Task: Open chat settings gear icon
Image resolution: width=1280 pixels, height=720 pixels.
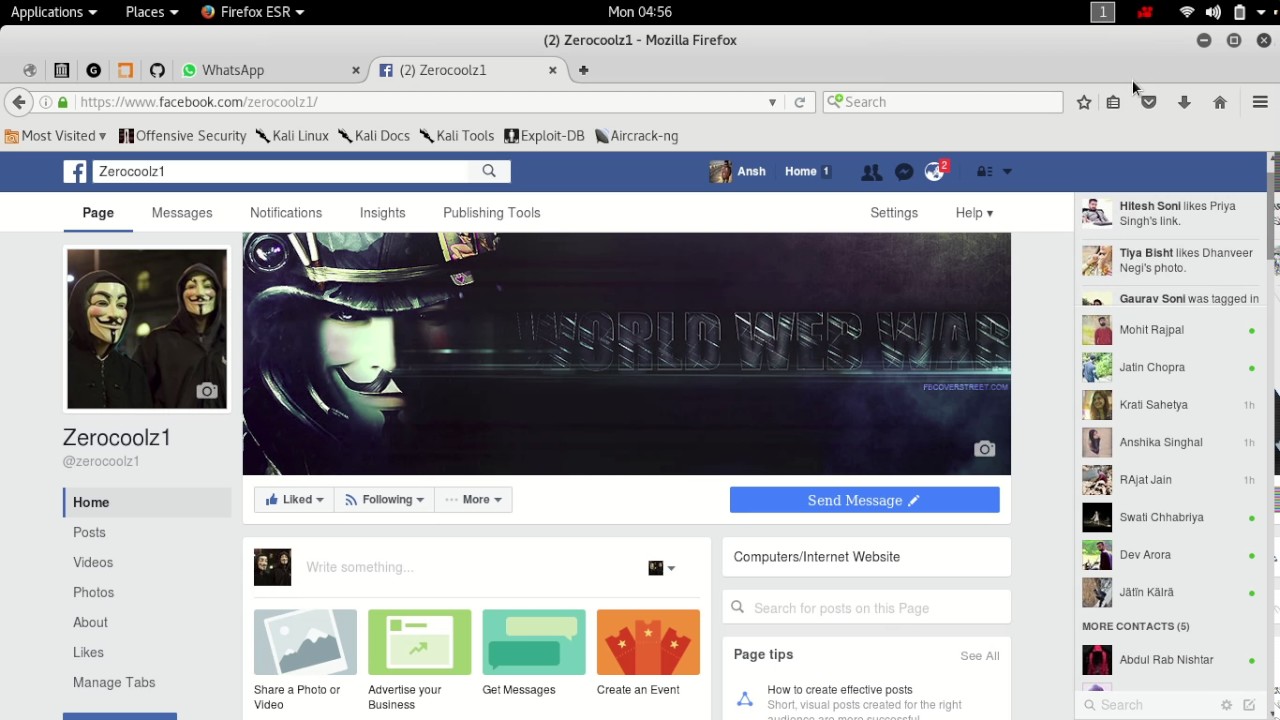Action: (x=1227, y=705)
